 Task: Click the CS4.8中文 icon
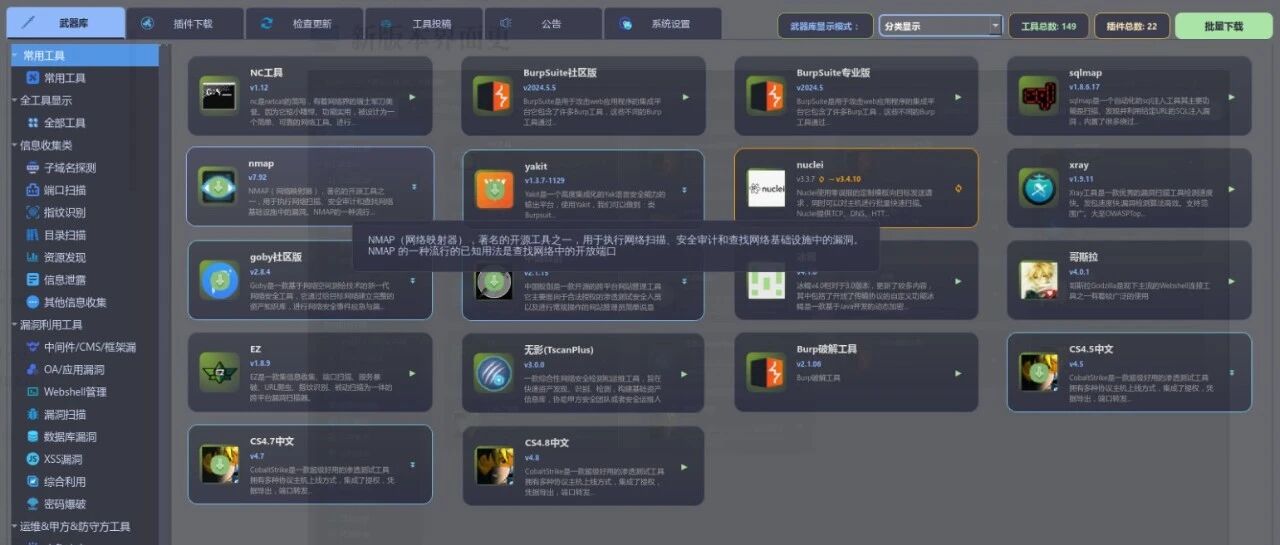(493, 465)
